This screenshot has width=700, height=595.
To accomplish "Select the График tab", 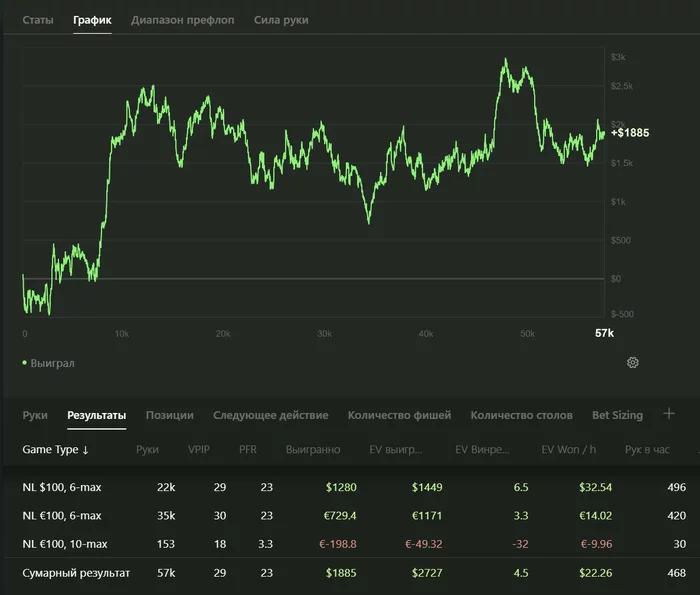I will 92,20.
